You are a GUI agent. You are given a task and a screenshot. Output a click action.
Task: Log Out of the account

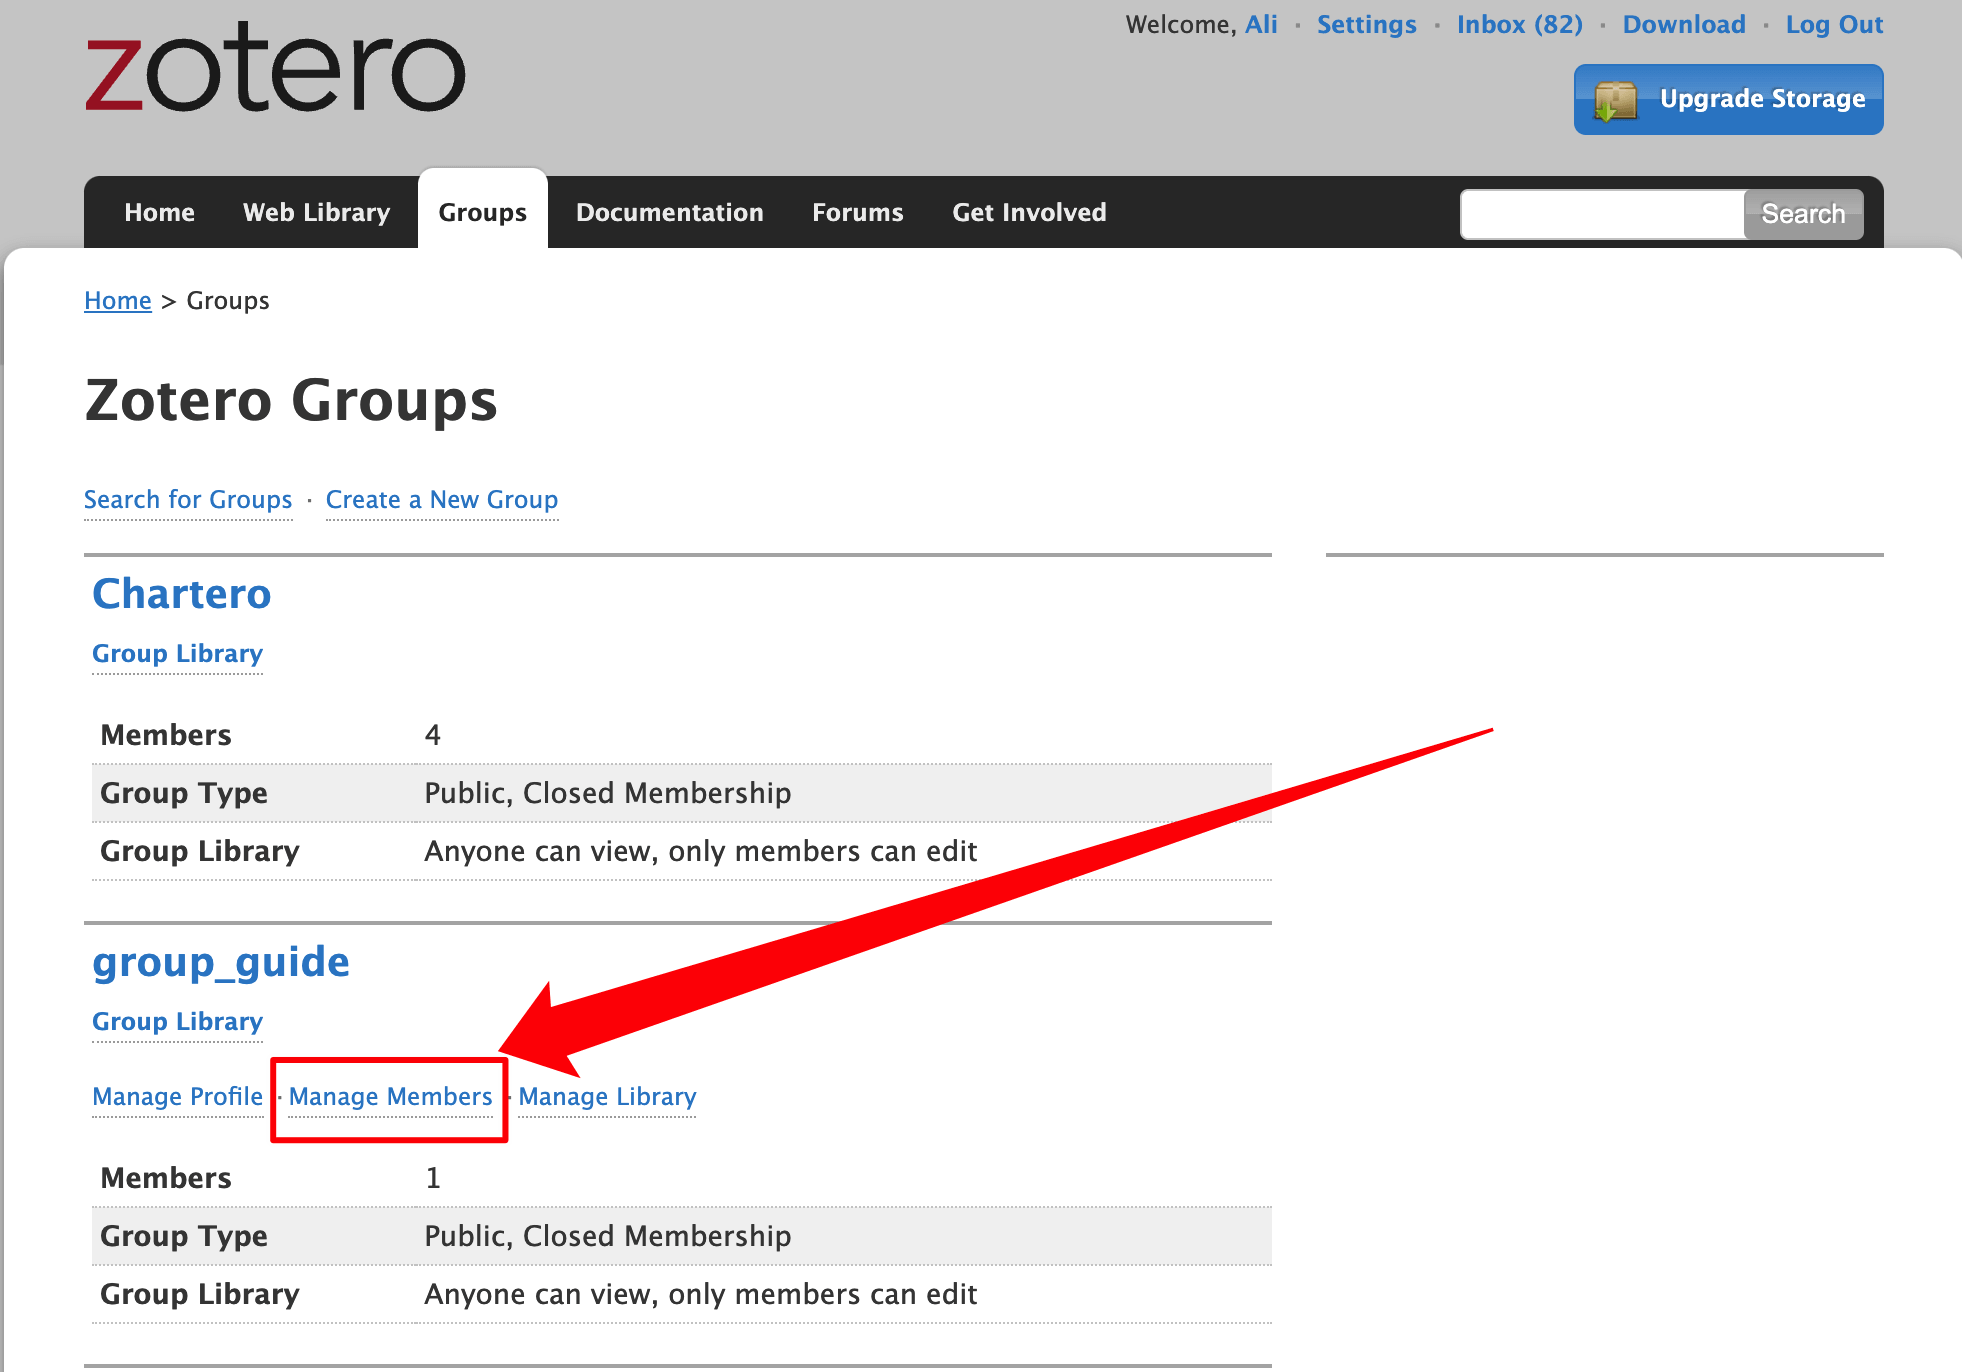(x=1833, y=24)
